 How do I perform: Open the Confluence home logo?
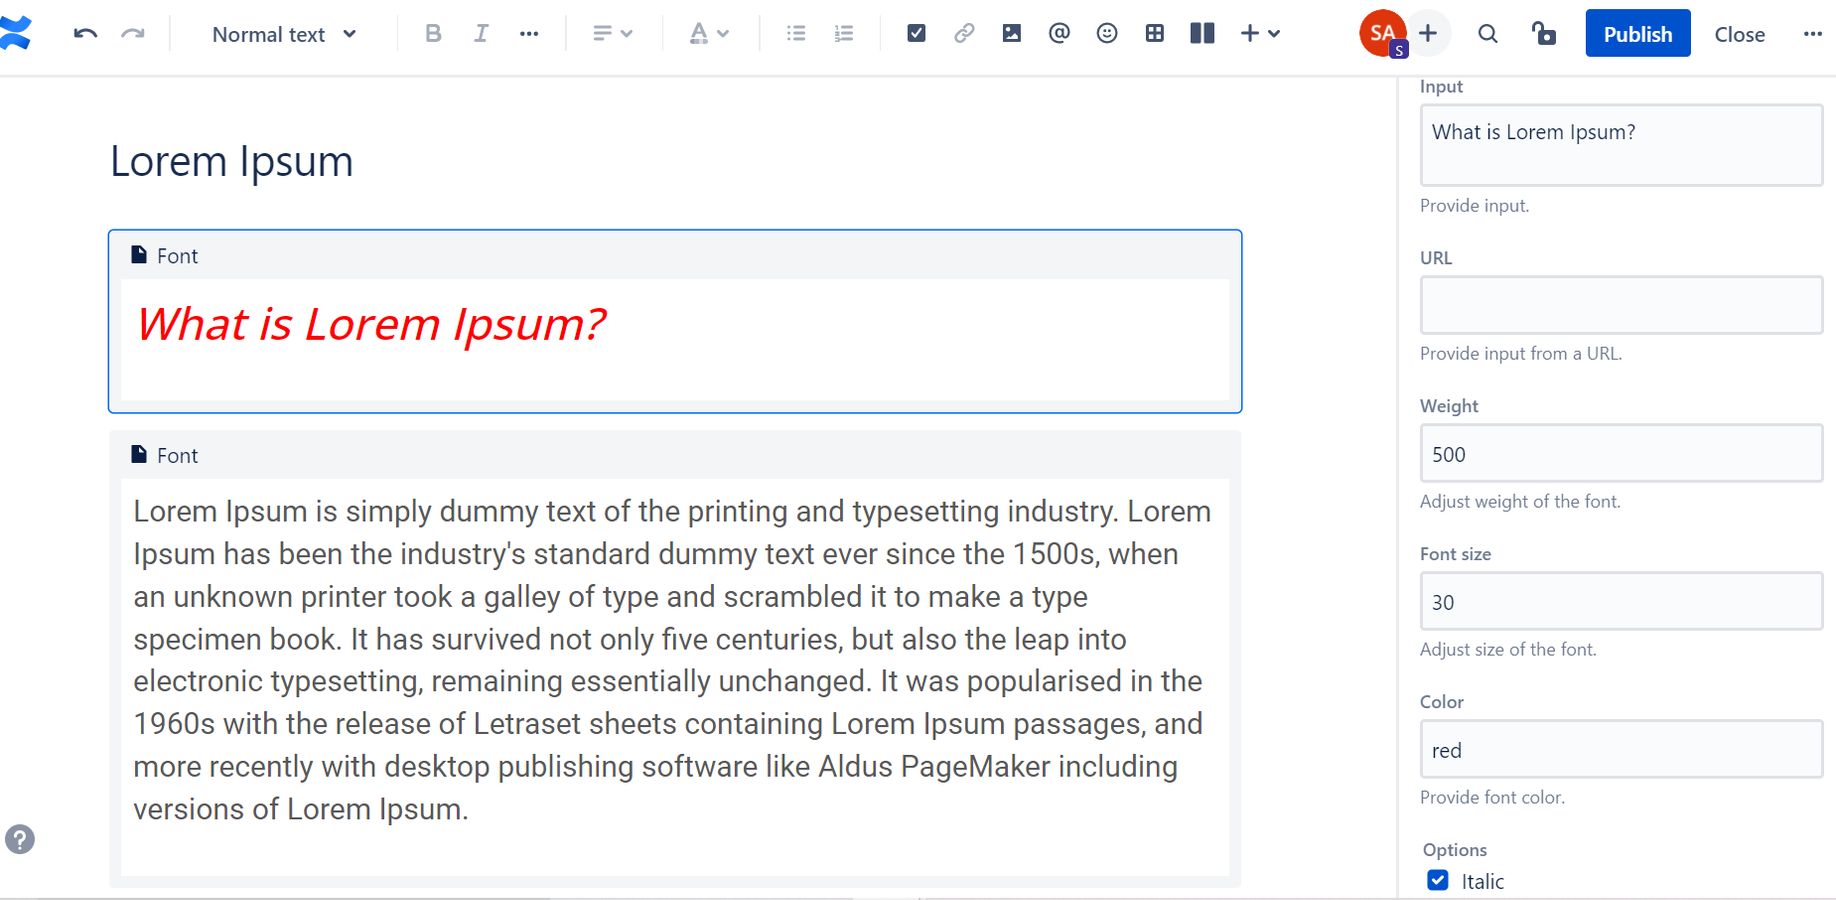tap(15, 33)
